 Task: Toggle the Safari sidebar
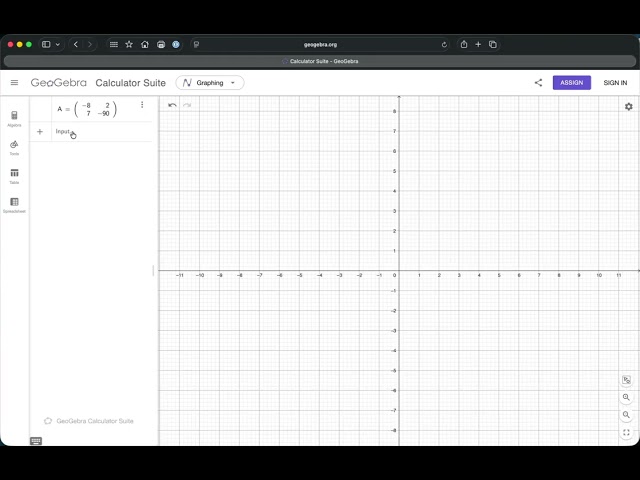[46, 44]
